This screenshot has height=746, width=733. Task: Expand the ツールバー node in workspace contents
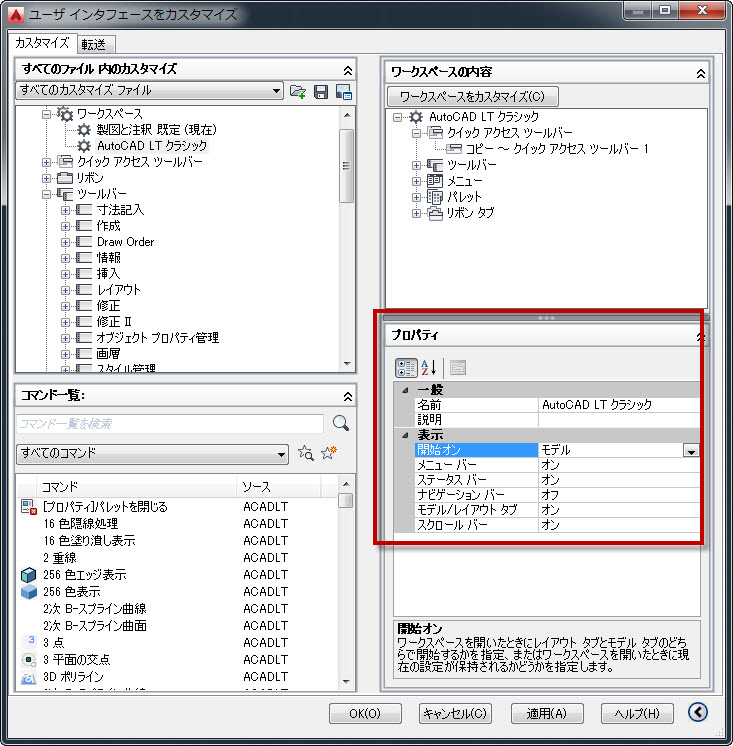pos(416,165)
